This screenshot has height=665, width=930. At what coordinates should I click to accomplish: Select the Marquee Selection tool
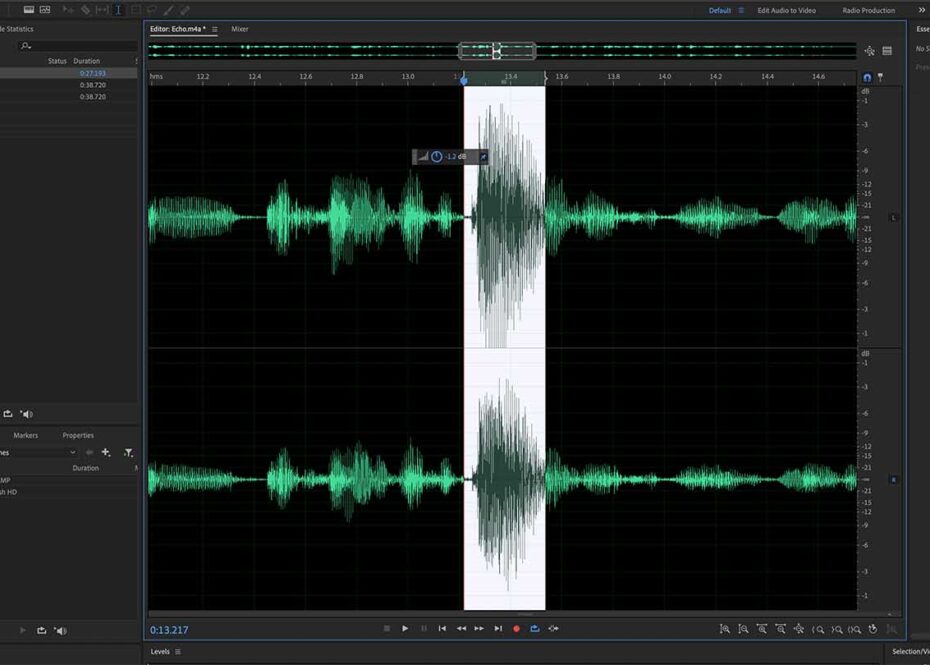136,10
